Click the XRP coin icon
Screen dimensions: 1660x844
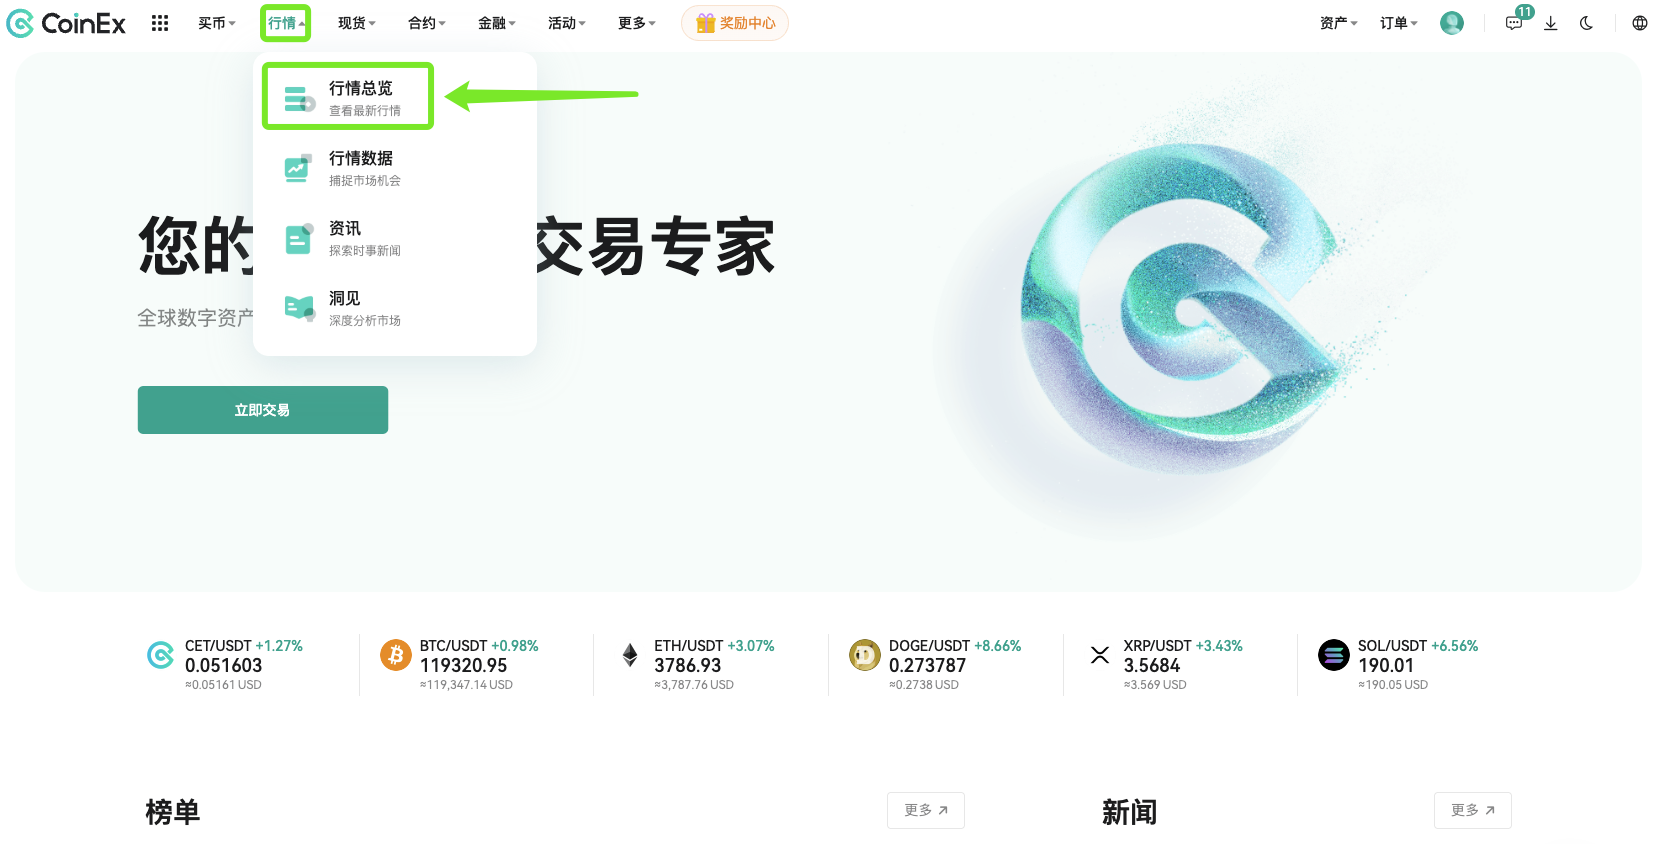coord(1100,655)
